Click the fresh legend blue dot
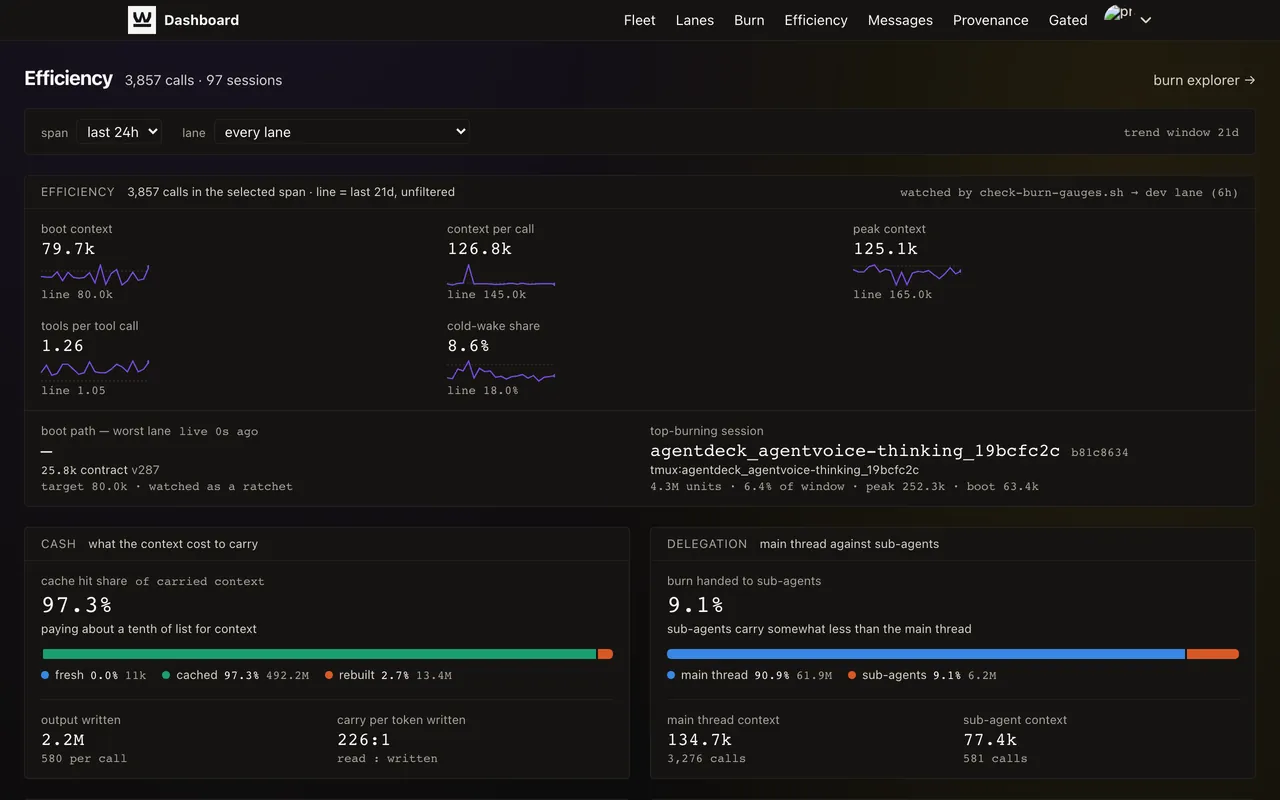The image size is (1280, 800). point(45,675)
